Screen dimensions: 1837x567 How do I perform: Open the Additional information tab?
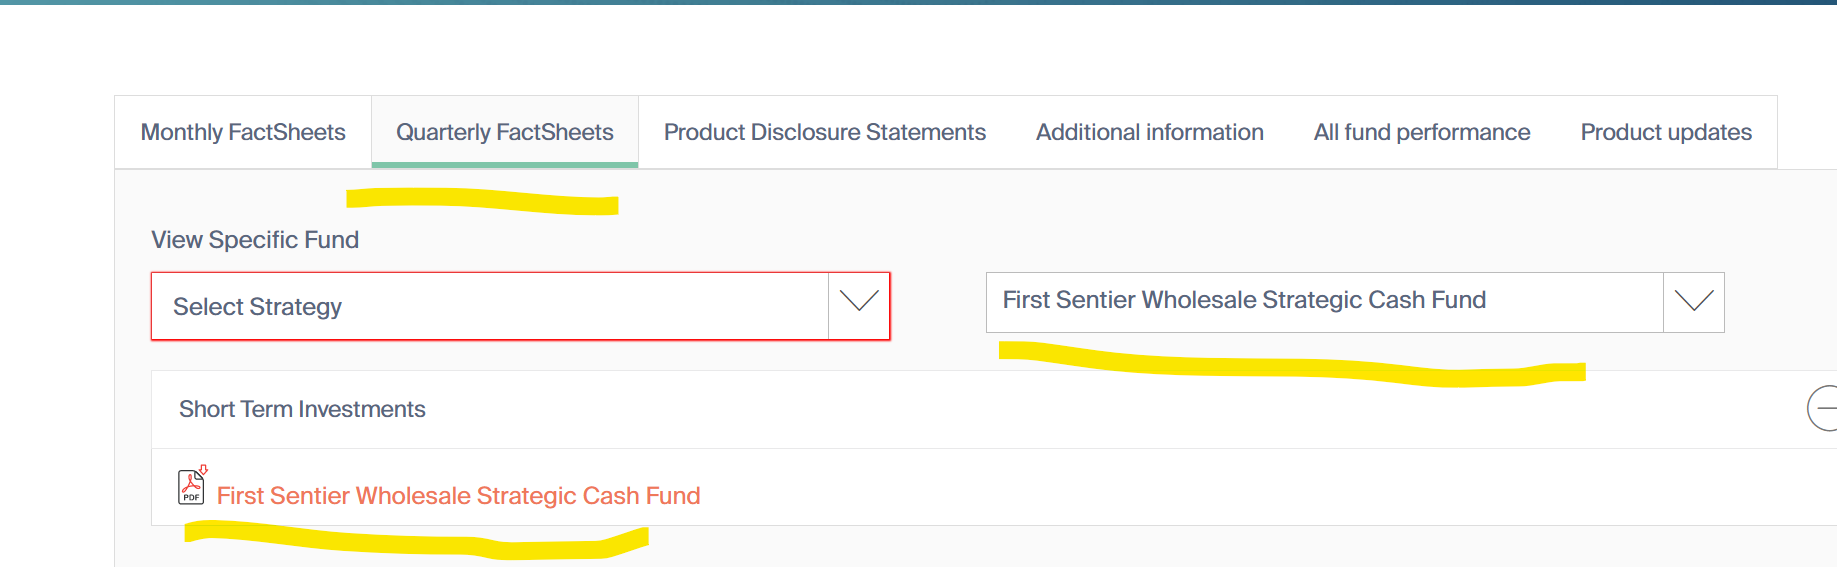coord(1149,132)
